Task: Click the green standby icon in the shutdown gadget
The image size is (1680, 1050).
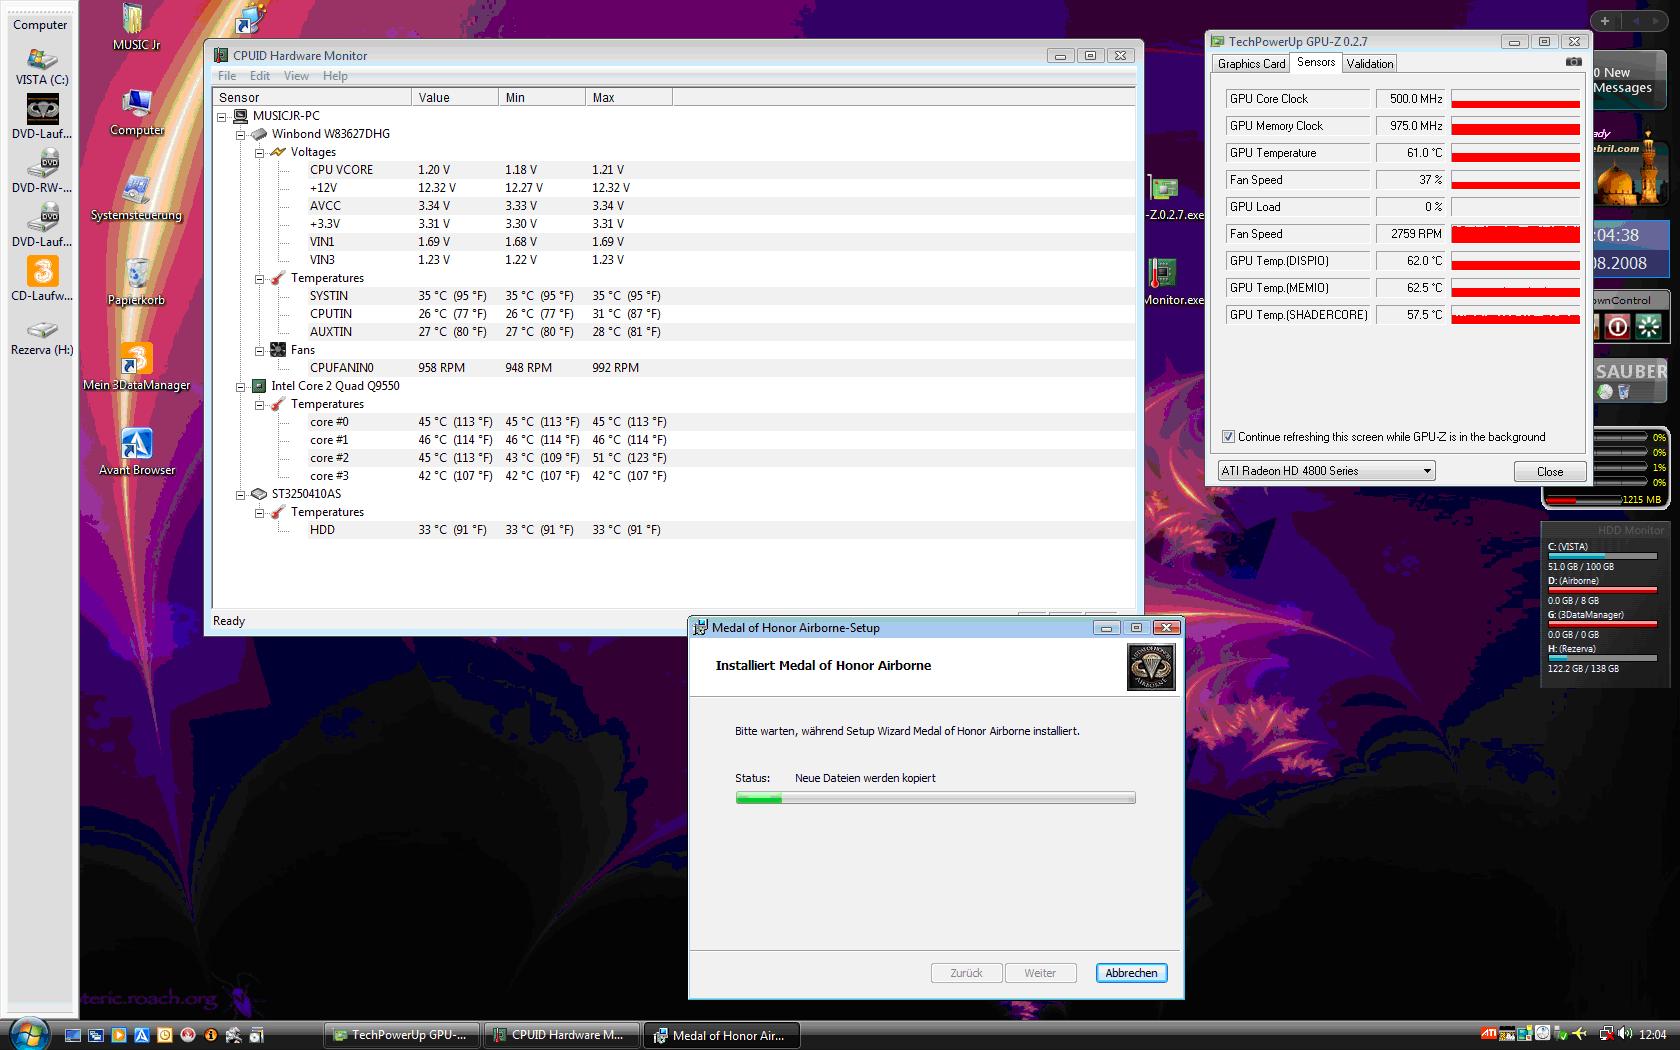Action: click(1648, 327)
